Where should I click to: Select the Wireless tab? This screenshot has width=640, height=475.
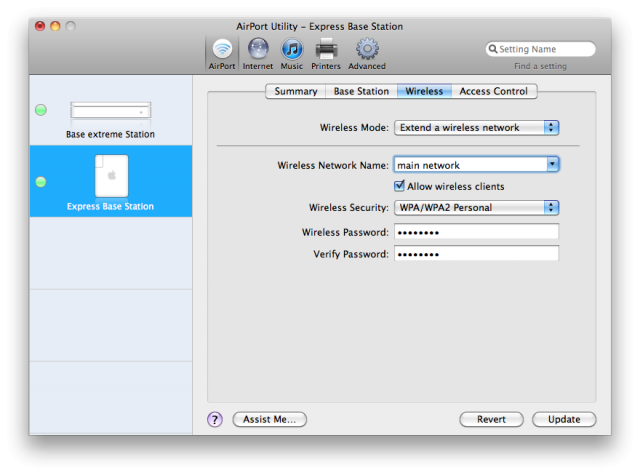[424, 91]
